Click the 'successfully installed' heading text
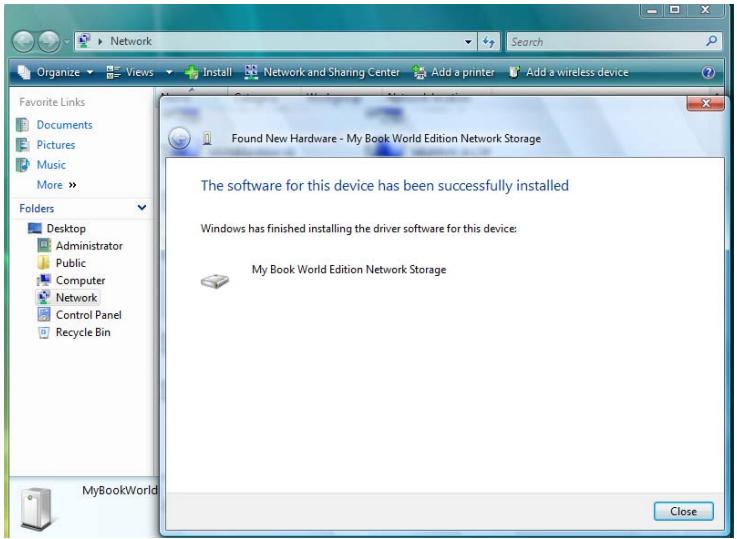Image resolution: width=737 pixels, height=539 pixels. [x=384, y=186]
